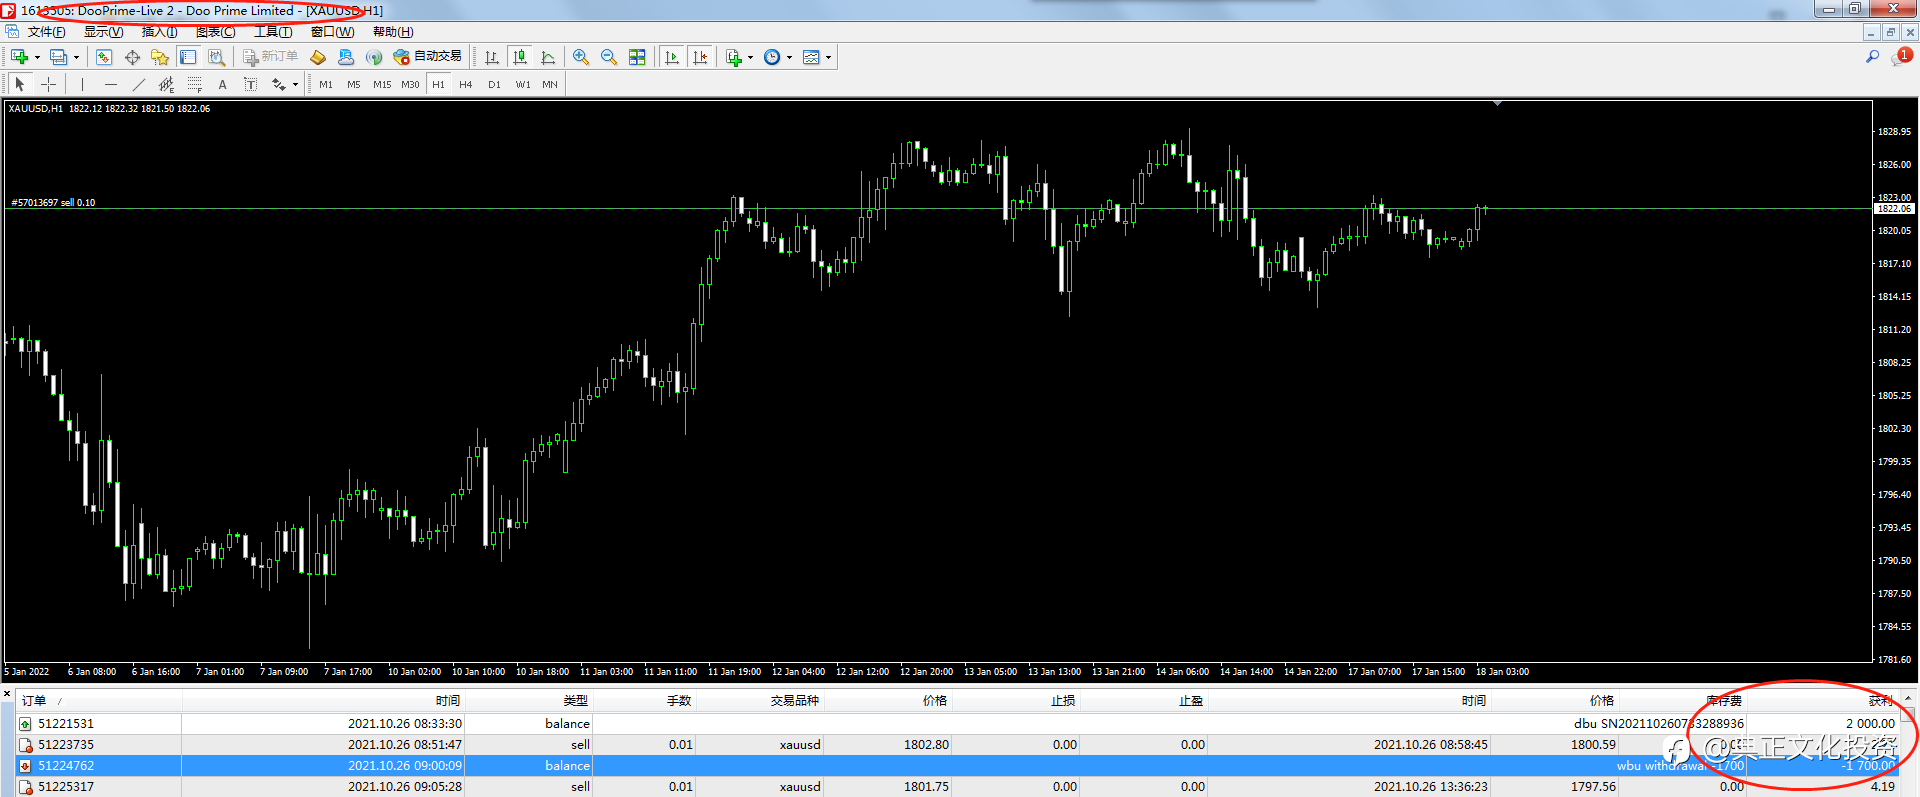Select the trendline drawing tool

pyautogui.click(x=138, y=85)
